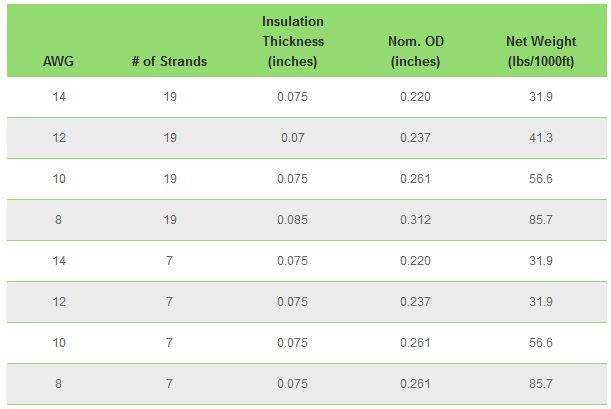Click AWG 8 in the last table row

(x=58, y=384)
